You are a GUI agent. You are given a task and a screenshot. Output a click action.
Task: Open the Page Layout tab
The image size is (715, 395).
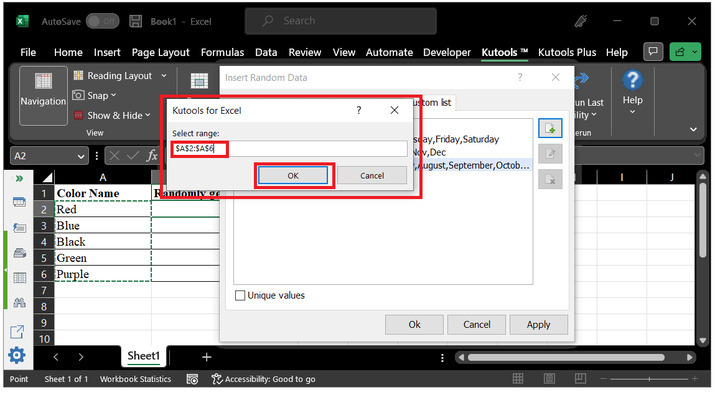tap(161, 52)
